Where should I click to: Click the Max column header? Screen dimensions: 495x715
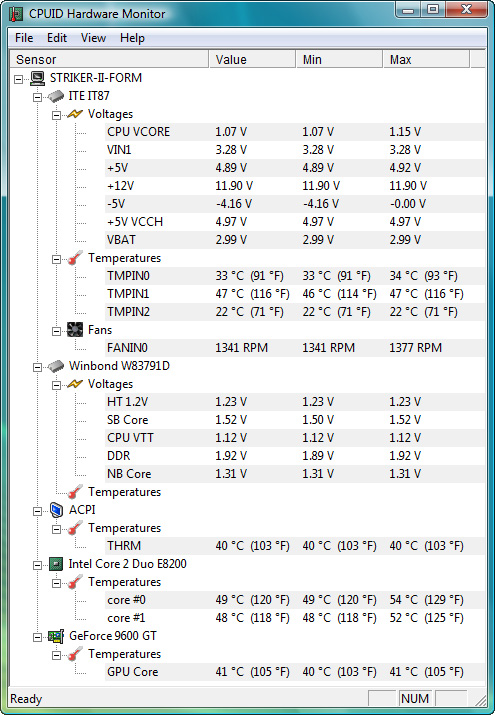tap(426, 59)
